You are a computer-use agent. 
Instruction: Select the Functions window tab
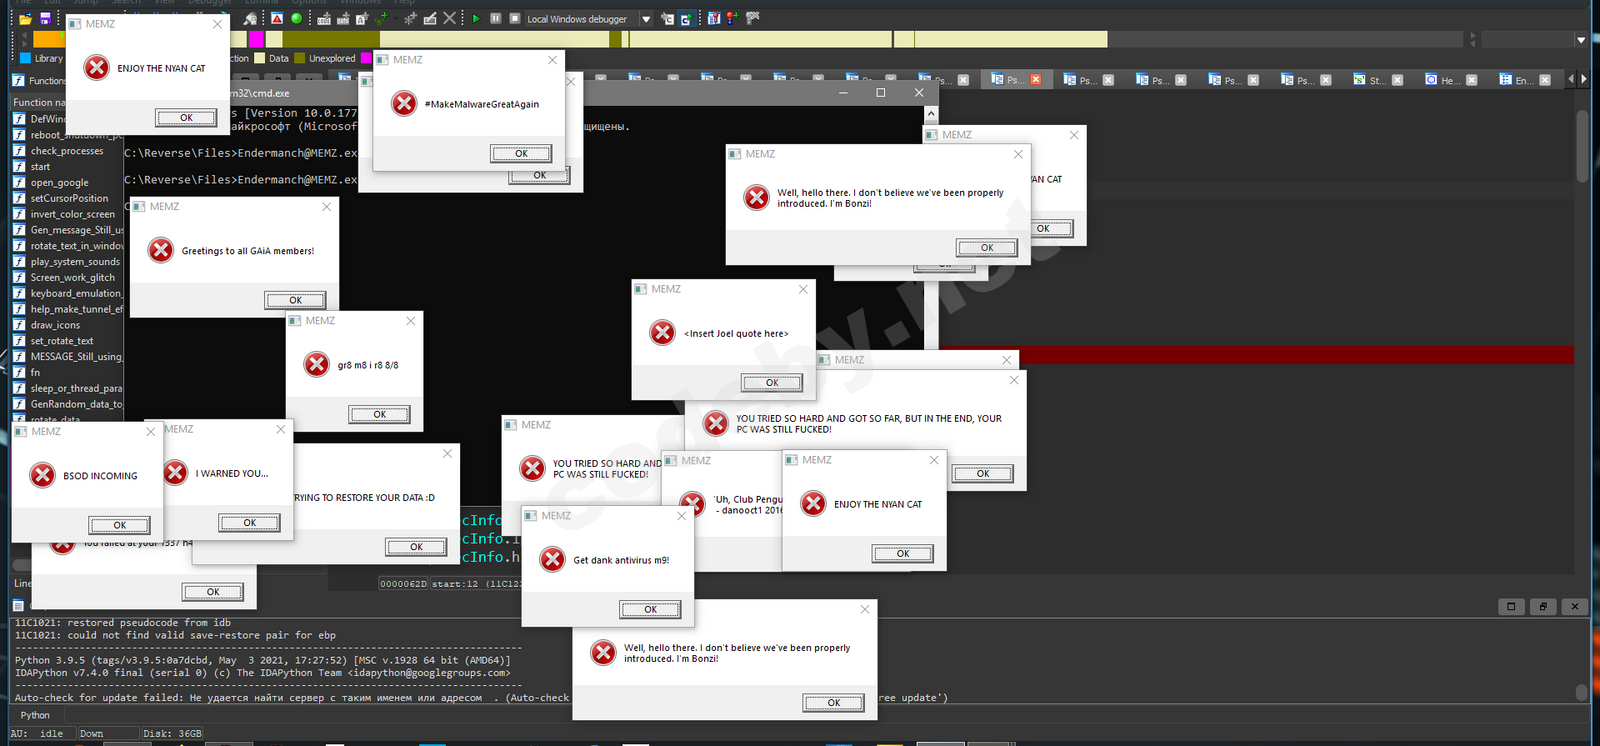pyautogui.click(x=40, y=81)
